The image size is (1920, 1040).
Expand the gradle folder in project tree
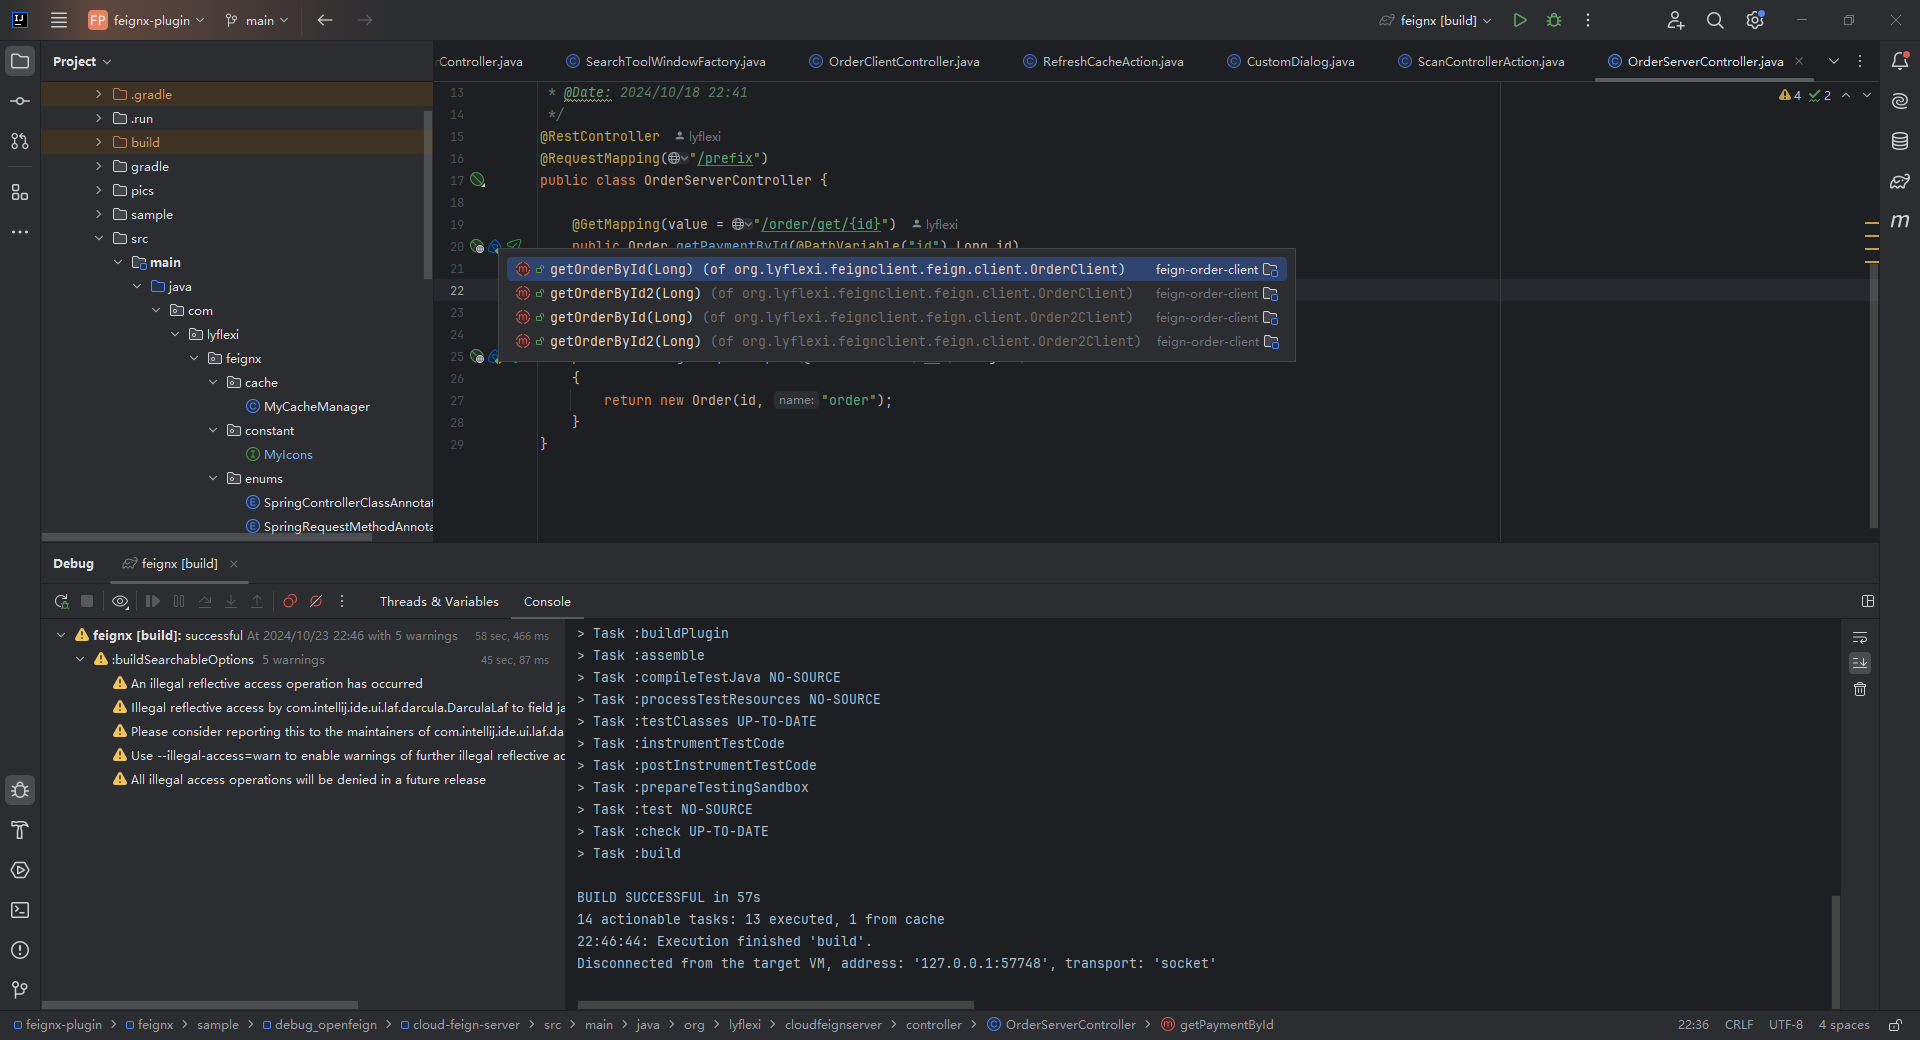[99, 166]
